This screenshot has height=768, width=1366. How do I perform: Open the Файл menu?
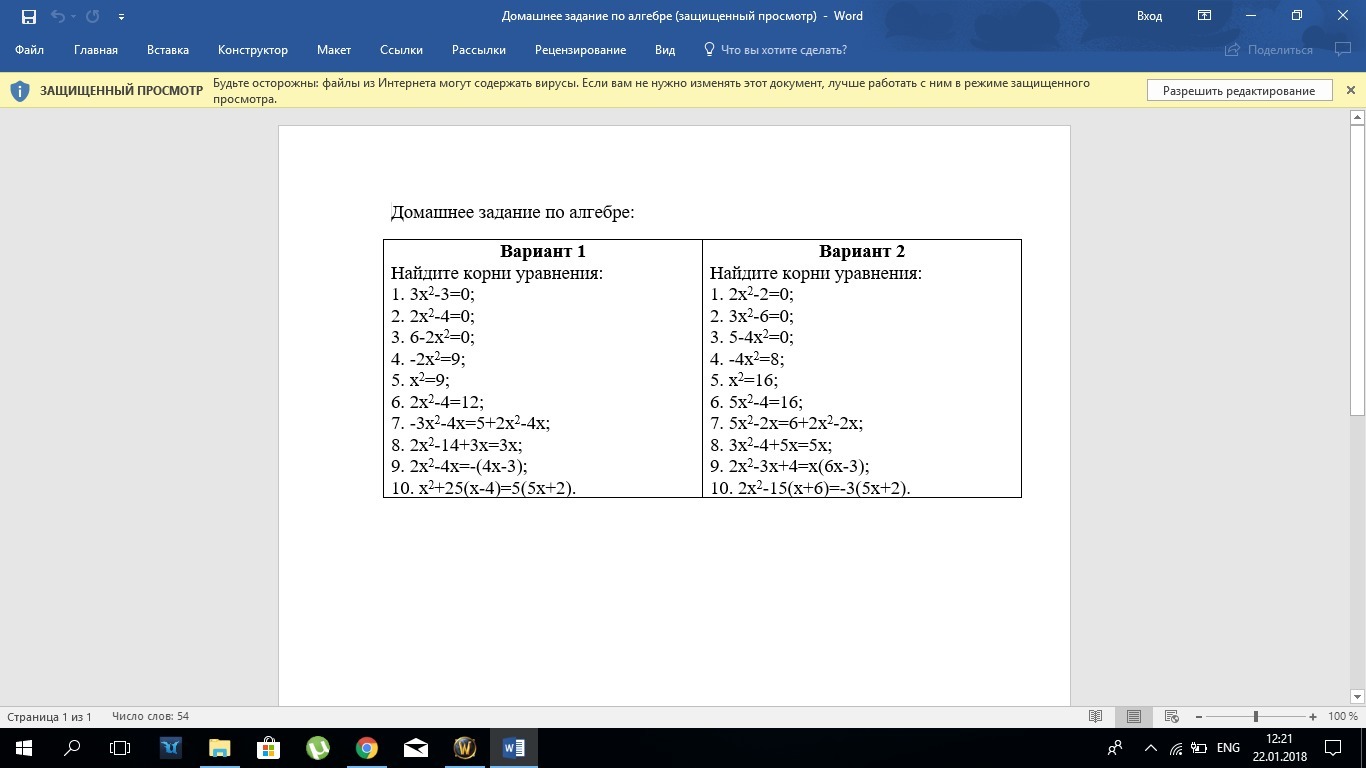[29, 50]
